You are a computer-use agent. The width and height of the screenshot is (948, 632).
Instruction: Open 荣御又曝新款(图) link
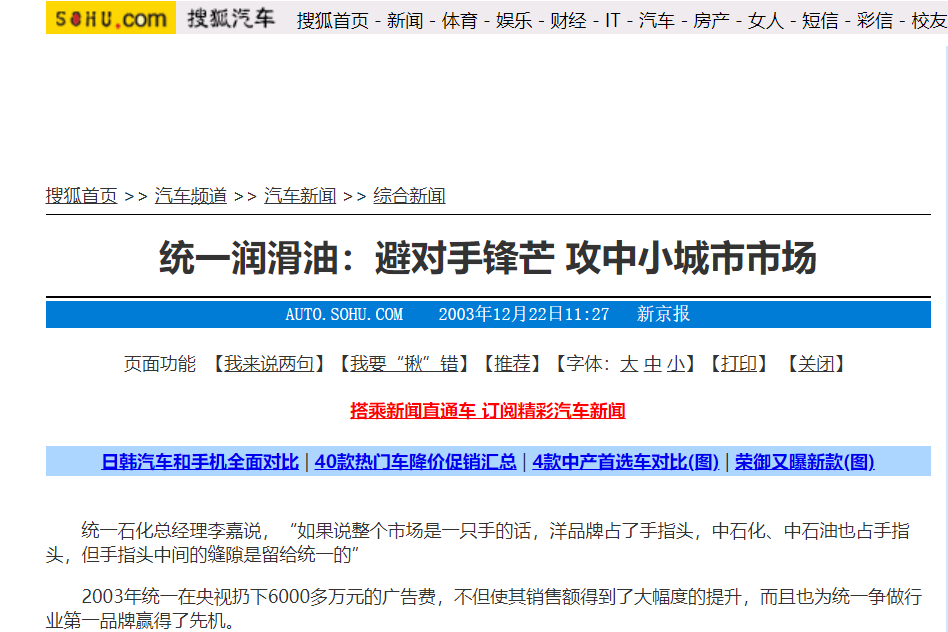[805, 462]
